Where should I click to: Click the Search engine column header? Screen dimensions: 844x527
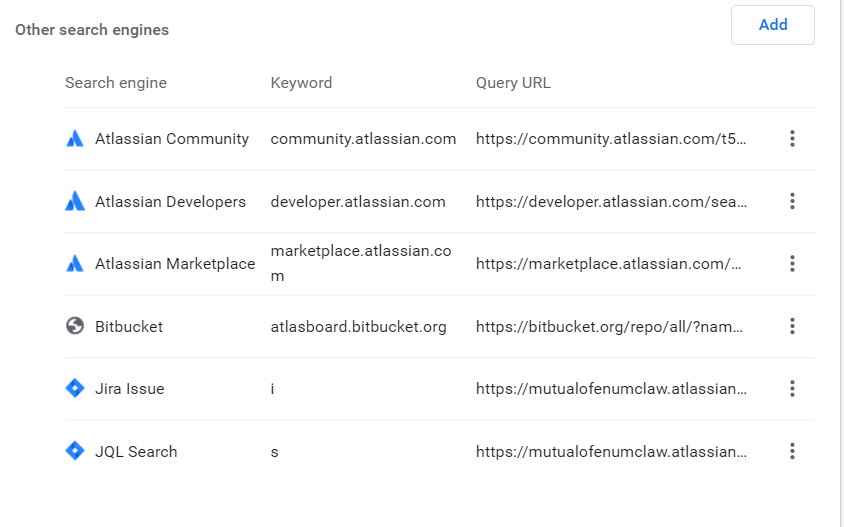click(x=116, y=83)
